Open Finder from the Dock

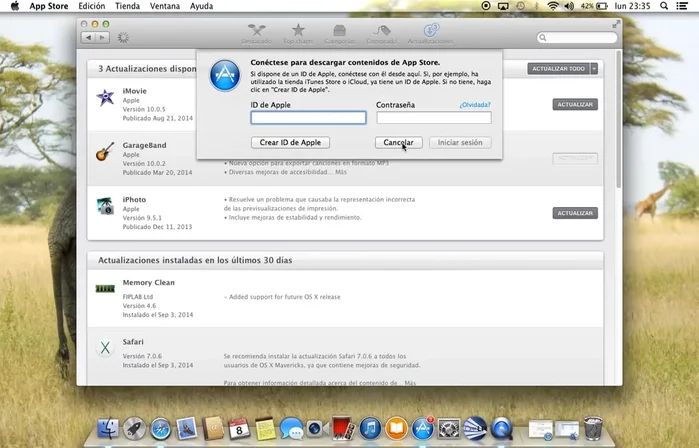pyautogui.click(x=108, y=429)
